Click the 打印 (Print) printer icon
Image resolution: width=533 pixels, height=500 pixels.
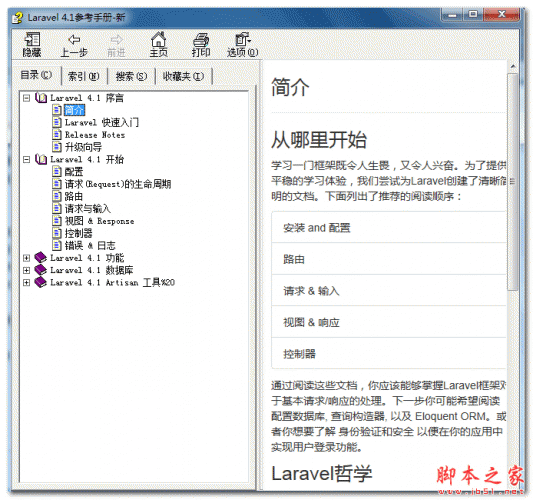(201, 39)
